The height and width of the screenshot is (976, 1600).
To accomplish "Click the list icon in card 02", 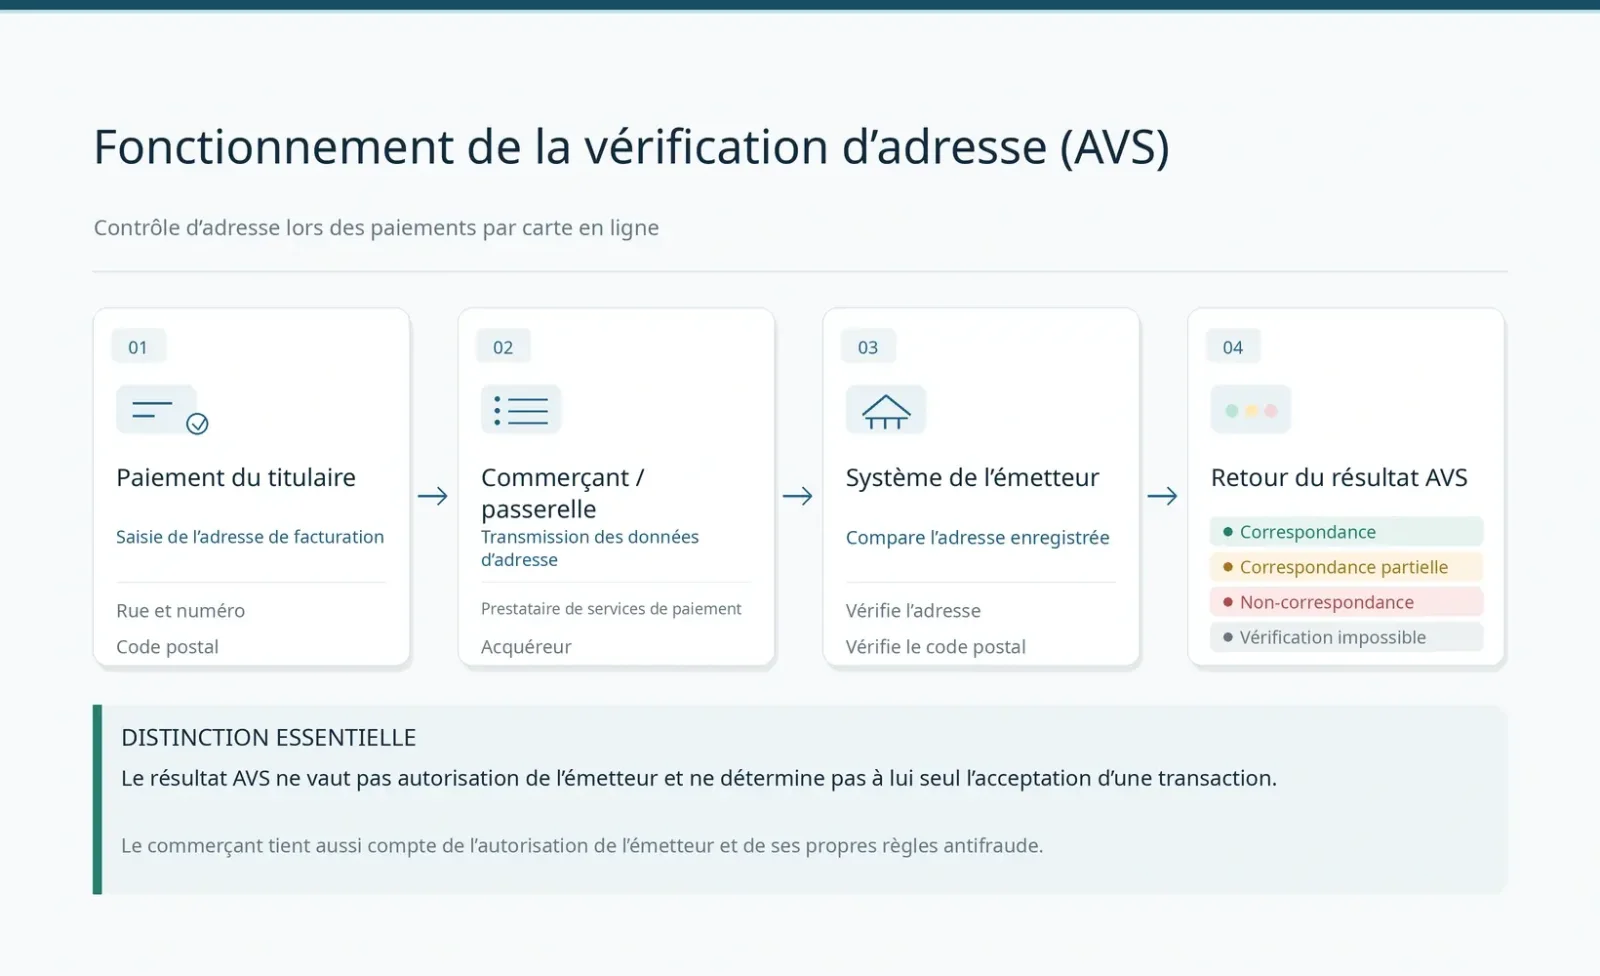I will pyautogui.click(x=521, y=410).
